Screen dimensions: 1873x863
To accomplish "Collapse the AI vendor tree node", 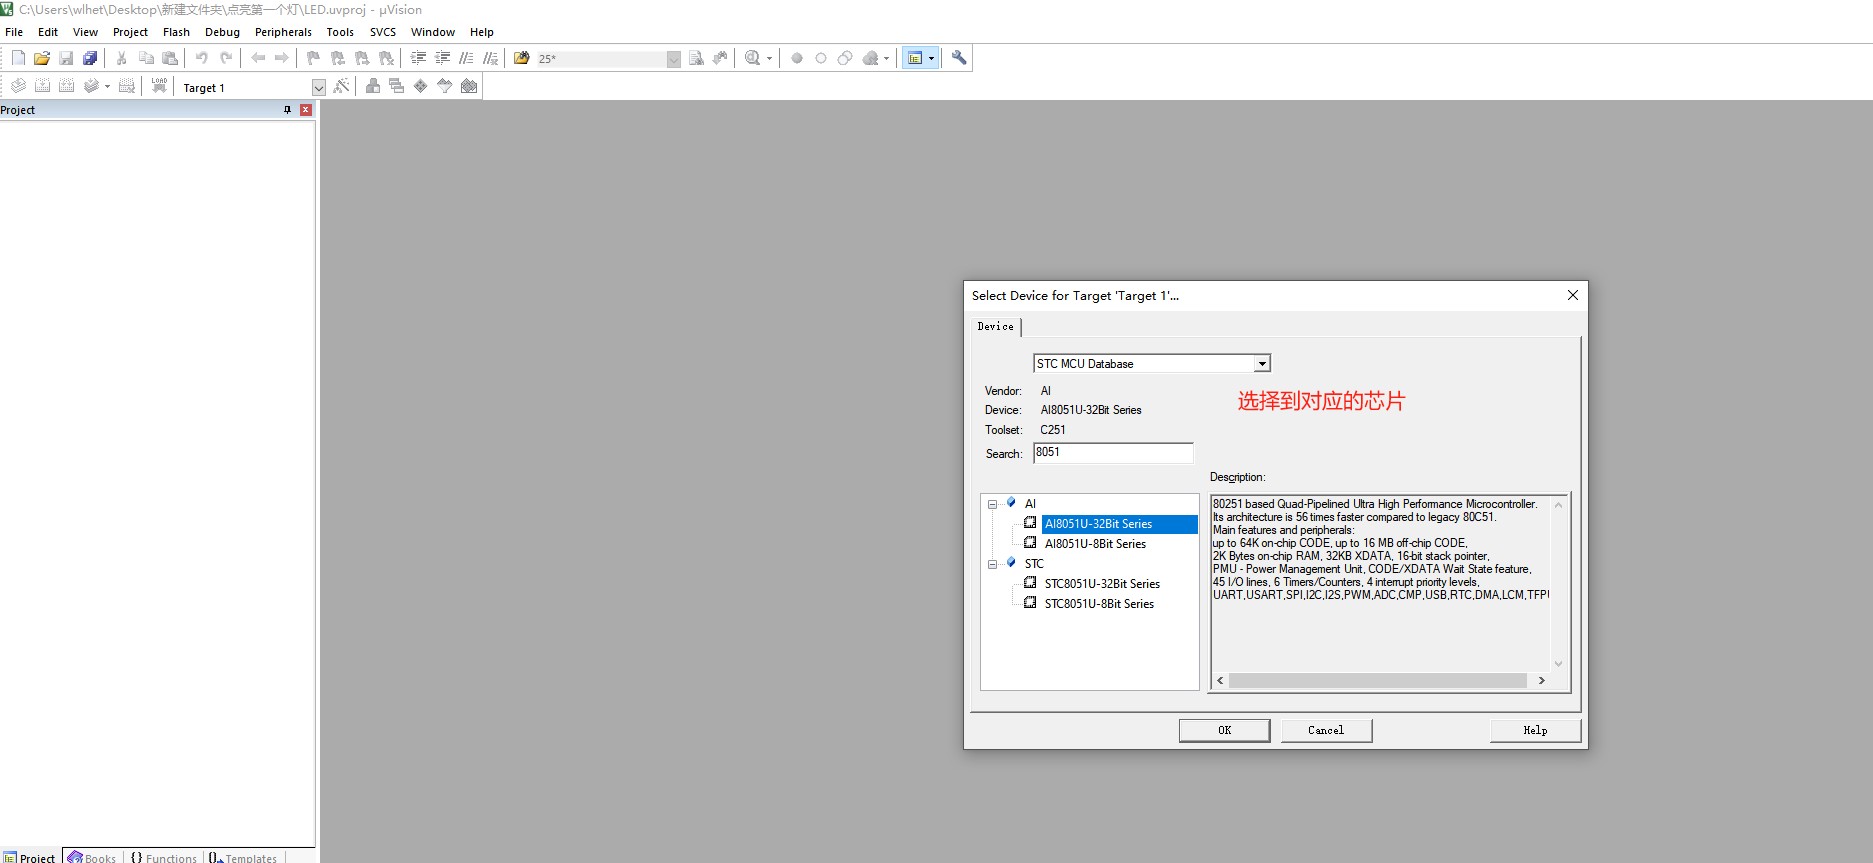I will 992,504.
